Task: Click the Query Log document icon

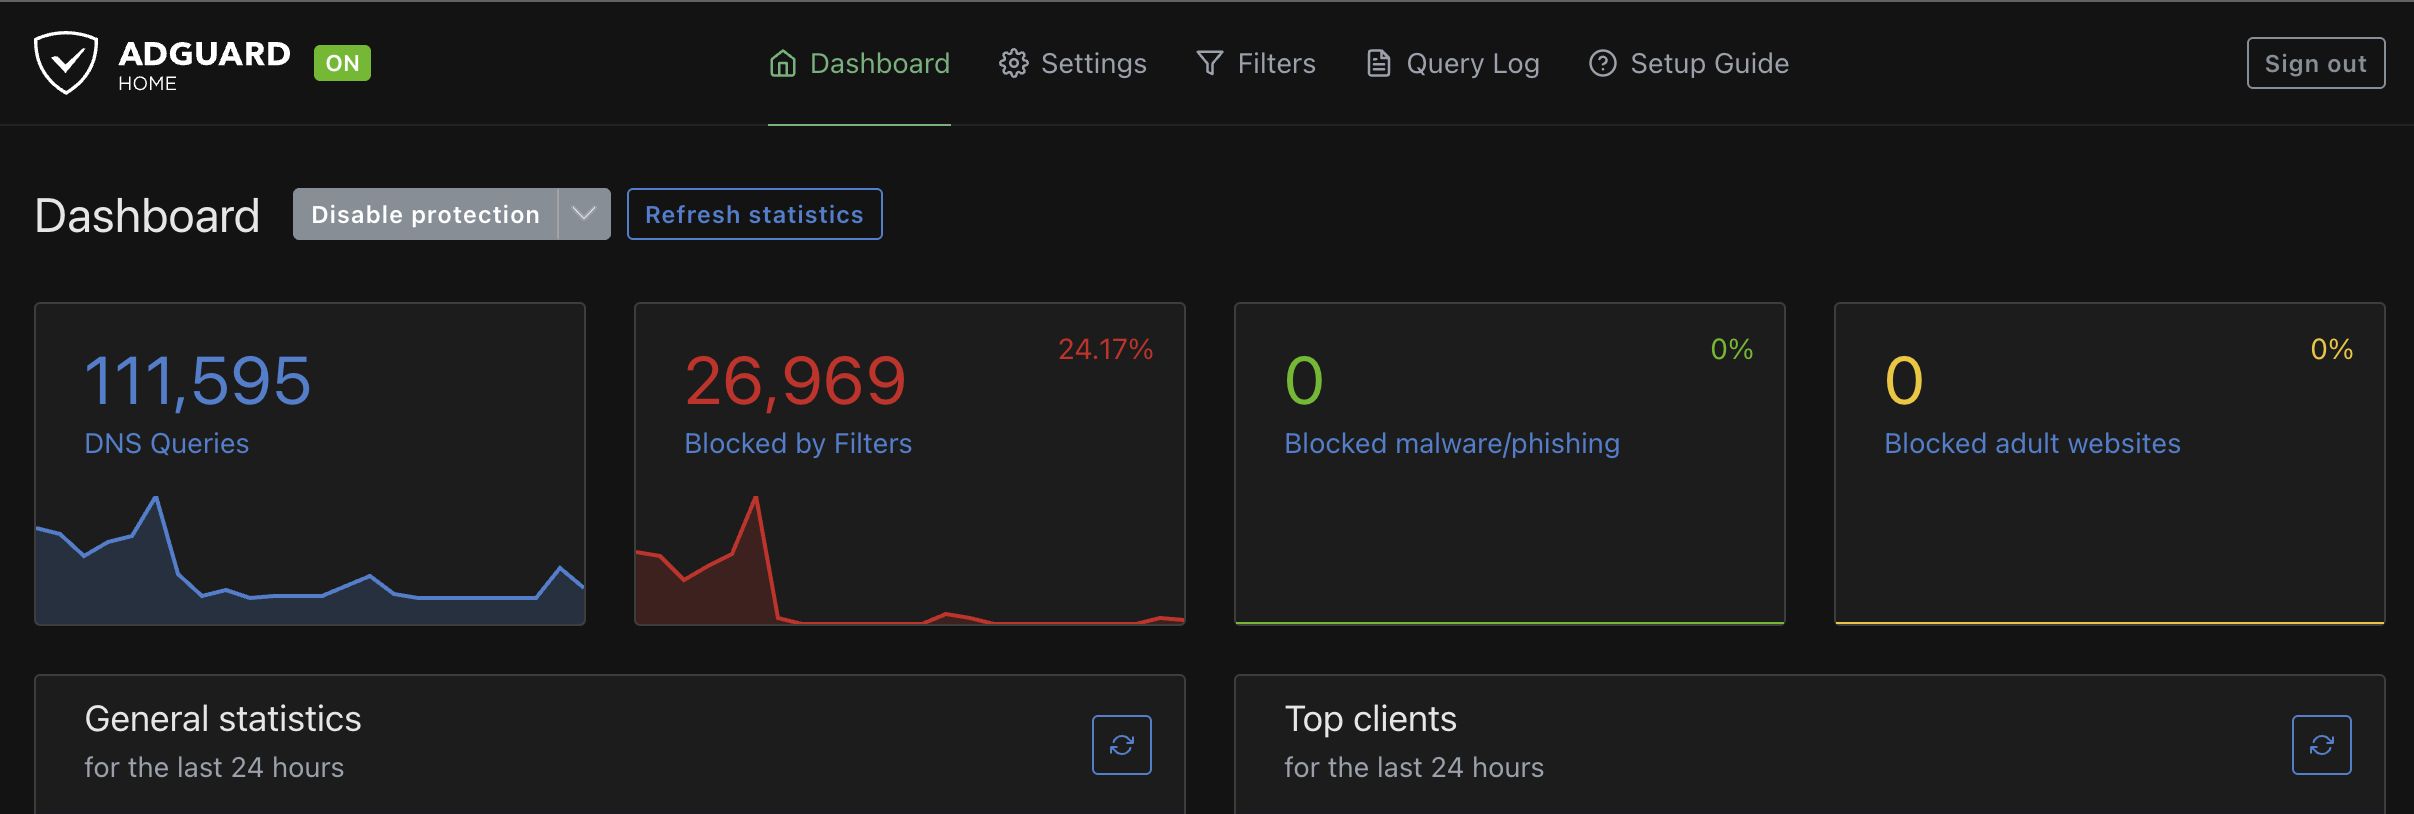Action: [1378, 64]
